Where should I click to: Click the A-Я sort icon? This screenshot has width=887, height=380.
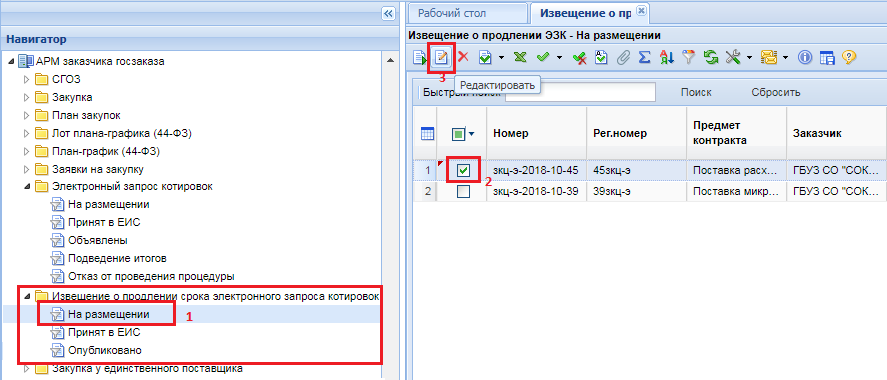point(666,57)
